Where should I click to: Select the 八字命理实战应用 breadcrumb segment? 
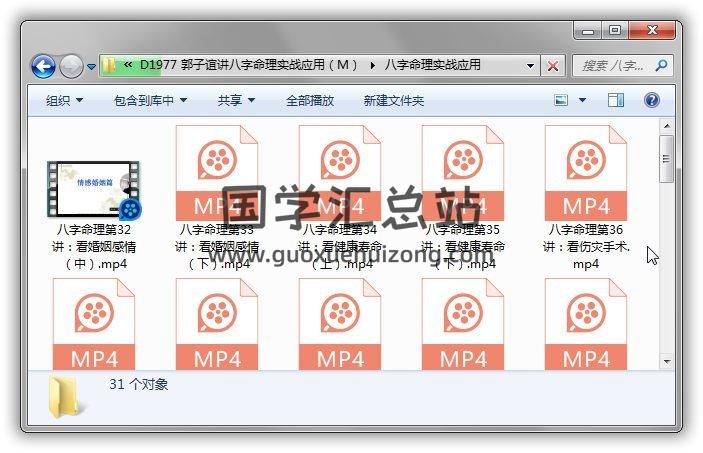[432, 65]
